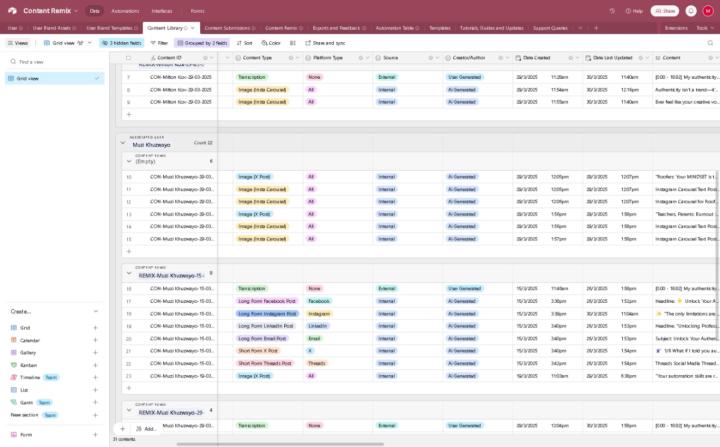Open Share and sync
This screenshot has width=720, height=447.
click(x=325, y=43)
